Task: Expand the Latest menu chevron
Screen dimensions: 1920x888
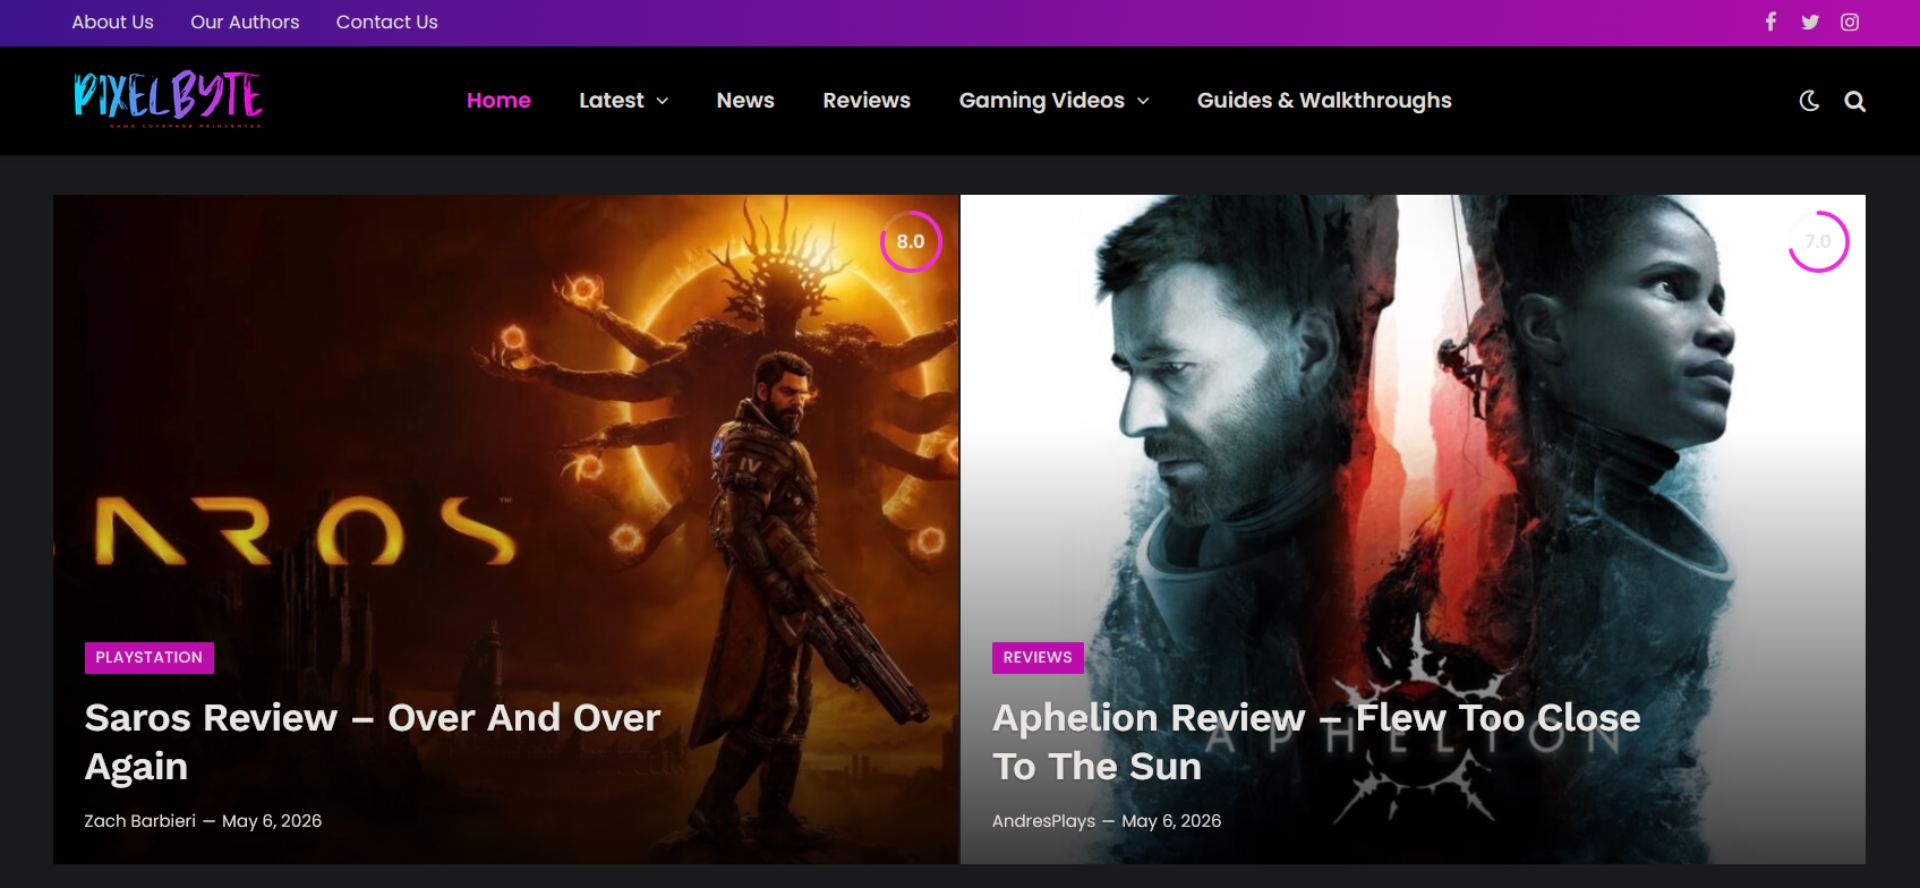Action: click(662, 101)
